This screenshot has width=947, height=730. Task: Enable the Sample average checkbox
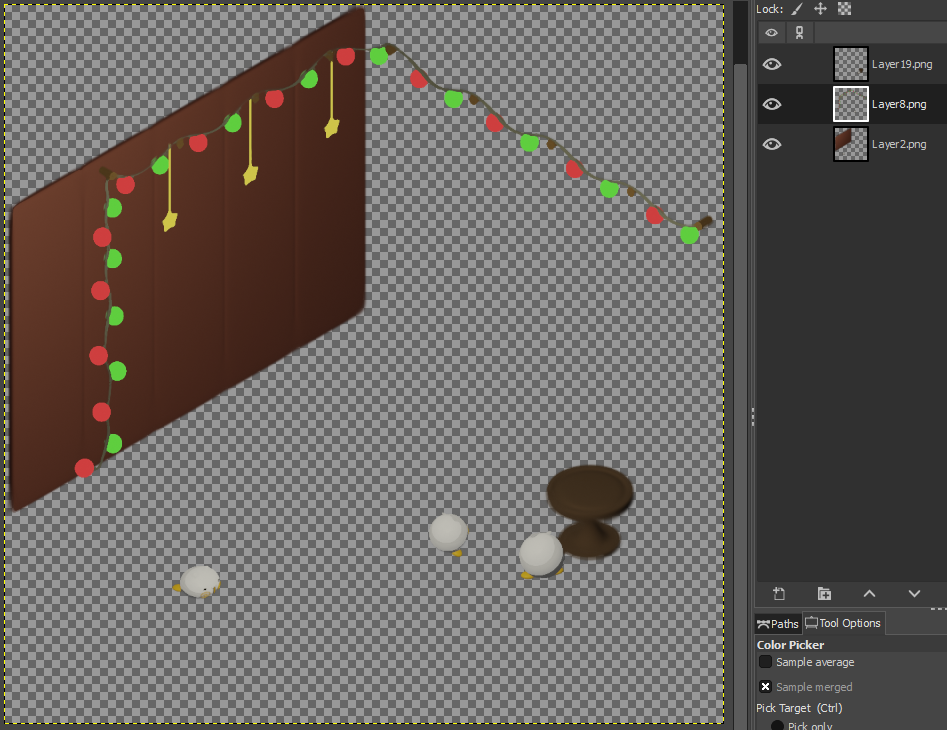[x=765, y=662]
